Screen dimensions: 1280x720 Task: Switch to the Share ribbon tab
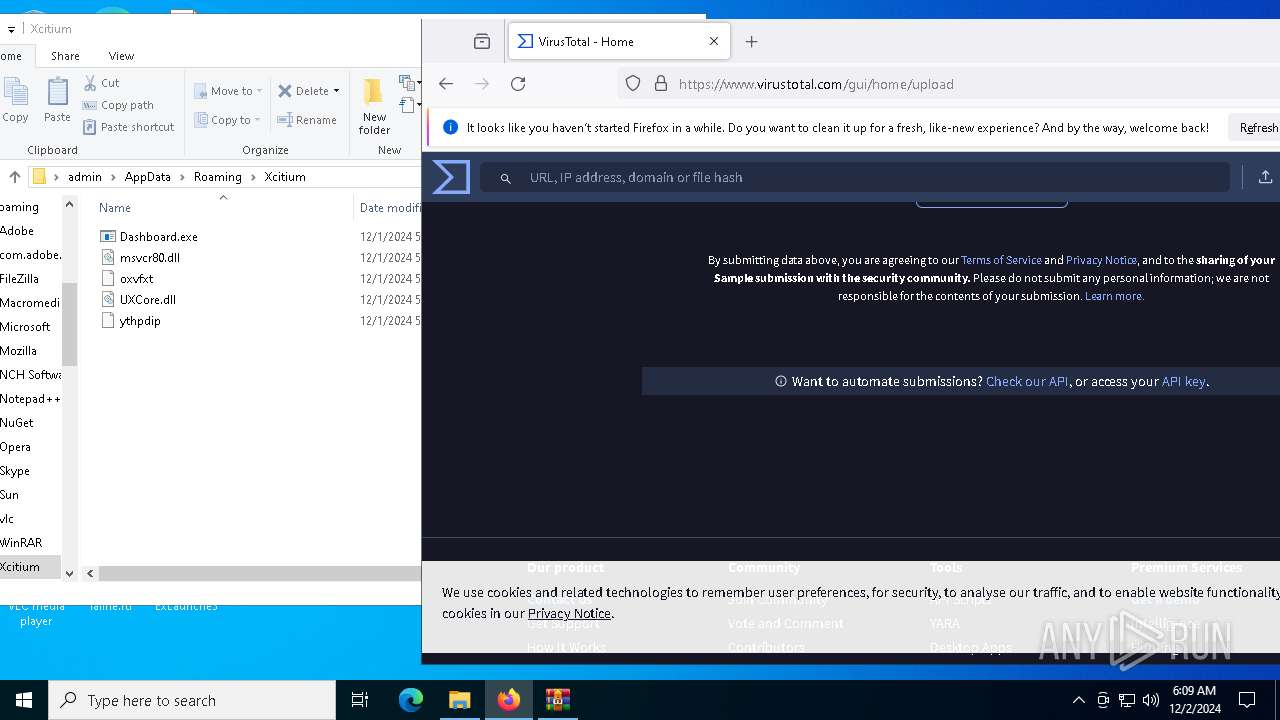[65, 56]
